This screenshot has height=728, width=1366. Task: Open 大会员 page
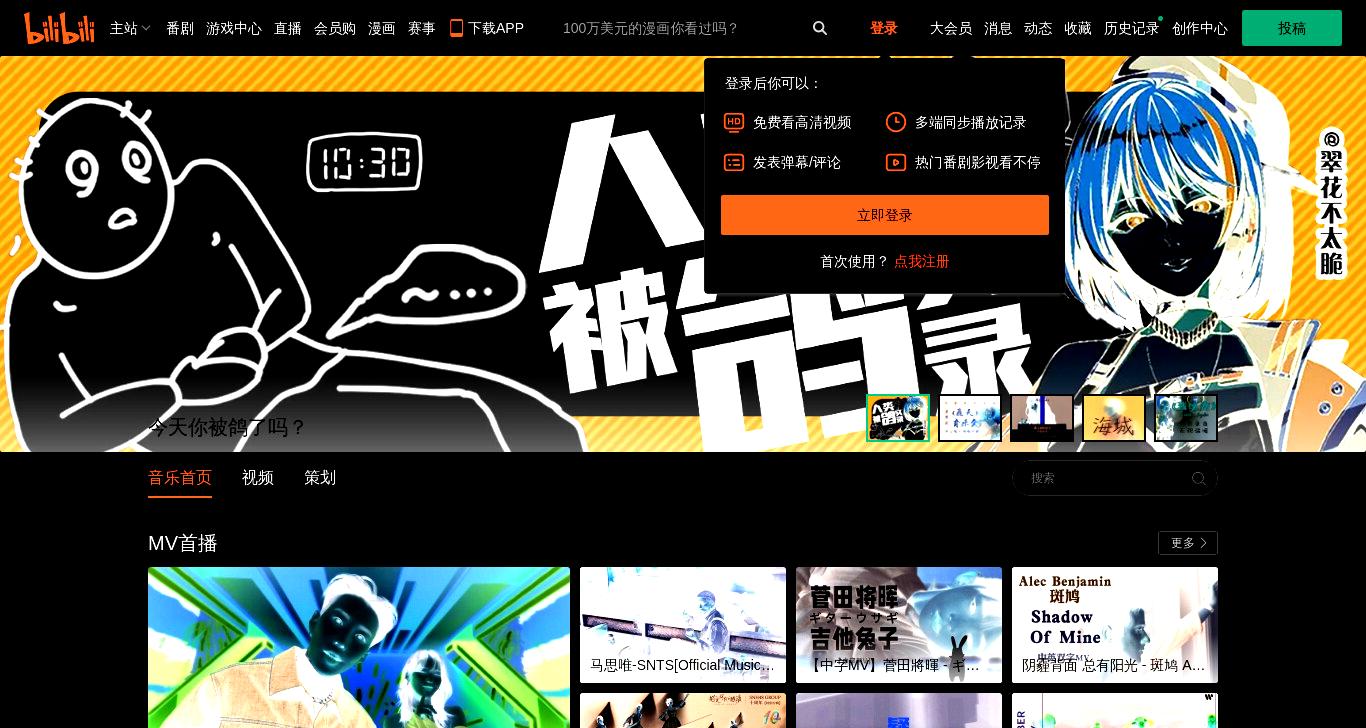(x=951, y=28)
